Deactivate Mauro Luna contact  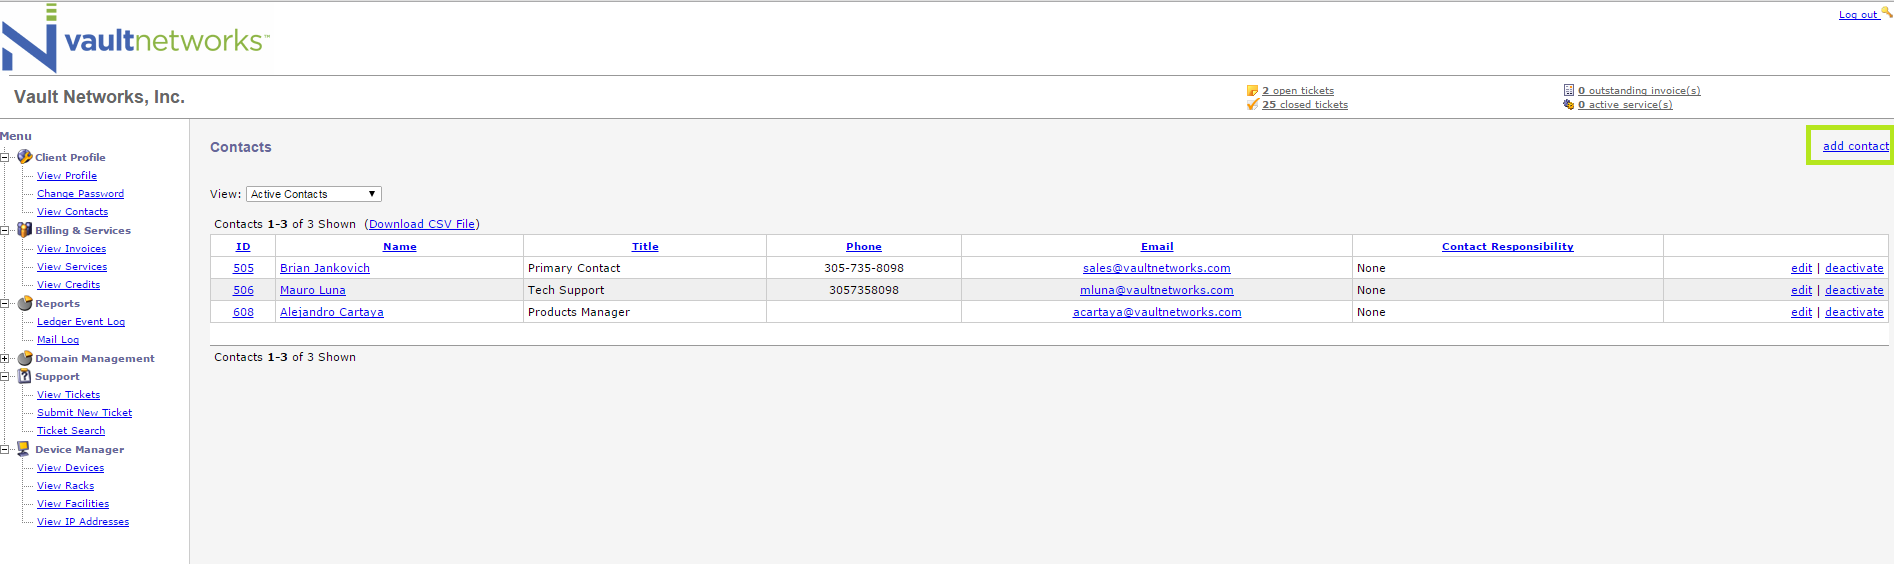(1854, 290)
